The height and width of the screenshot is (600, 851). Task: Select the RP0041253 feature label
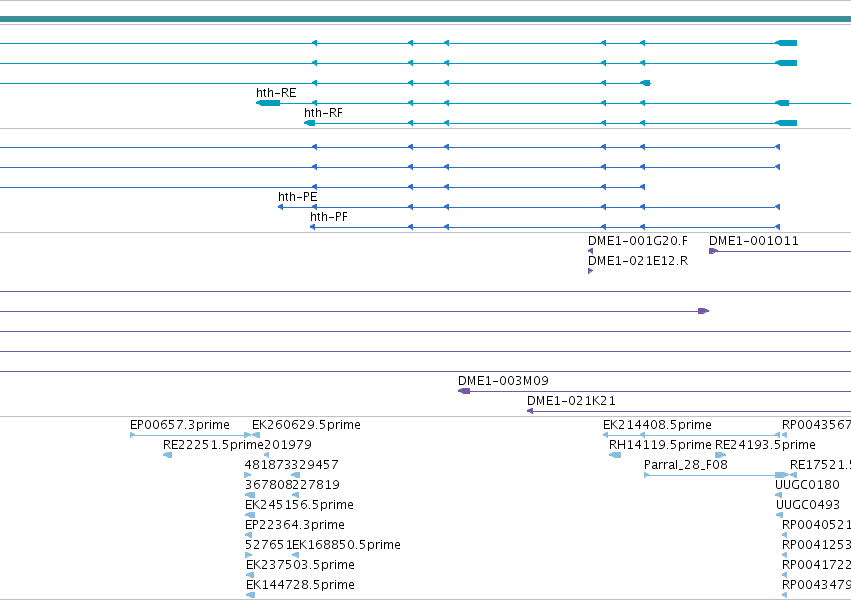pyautogui.click(x=816, y=545)
